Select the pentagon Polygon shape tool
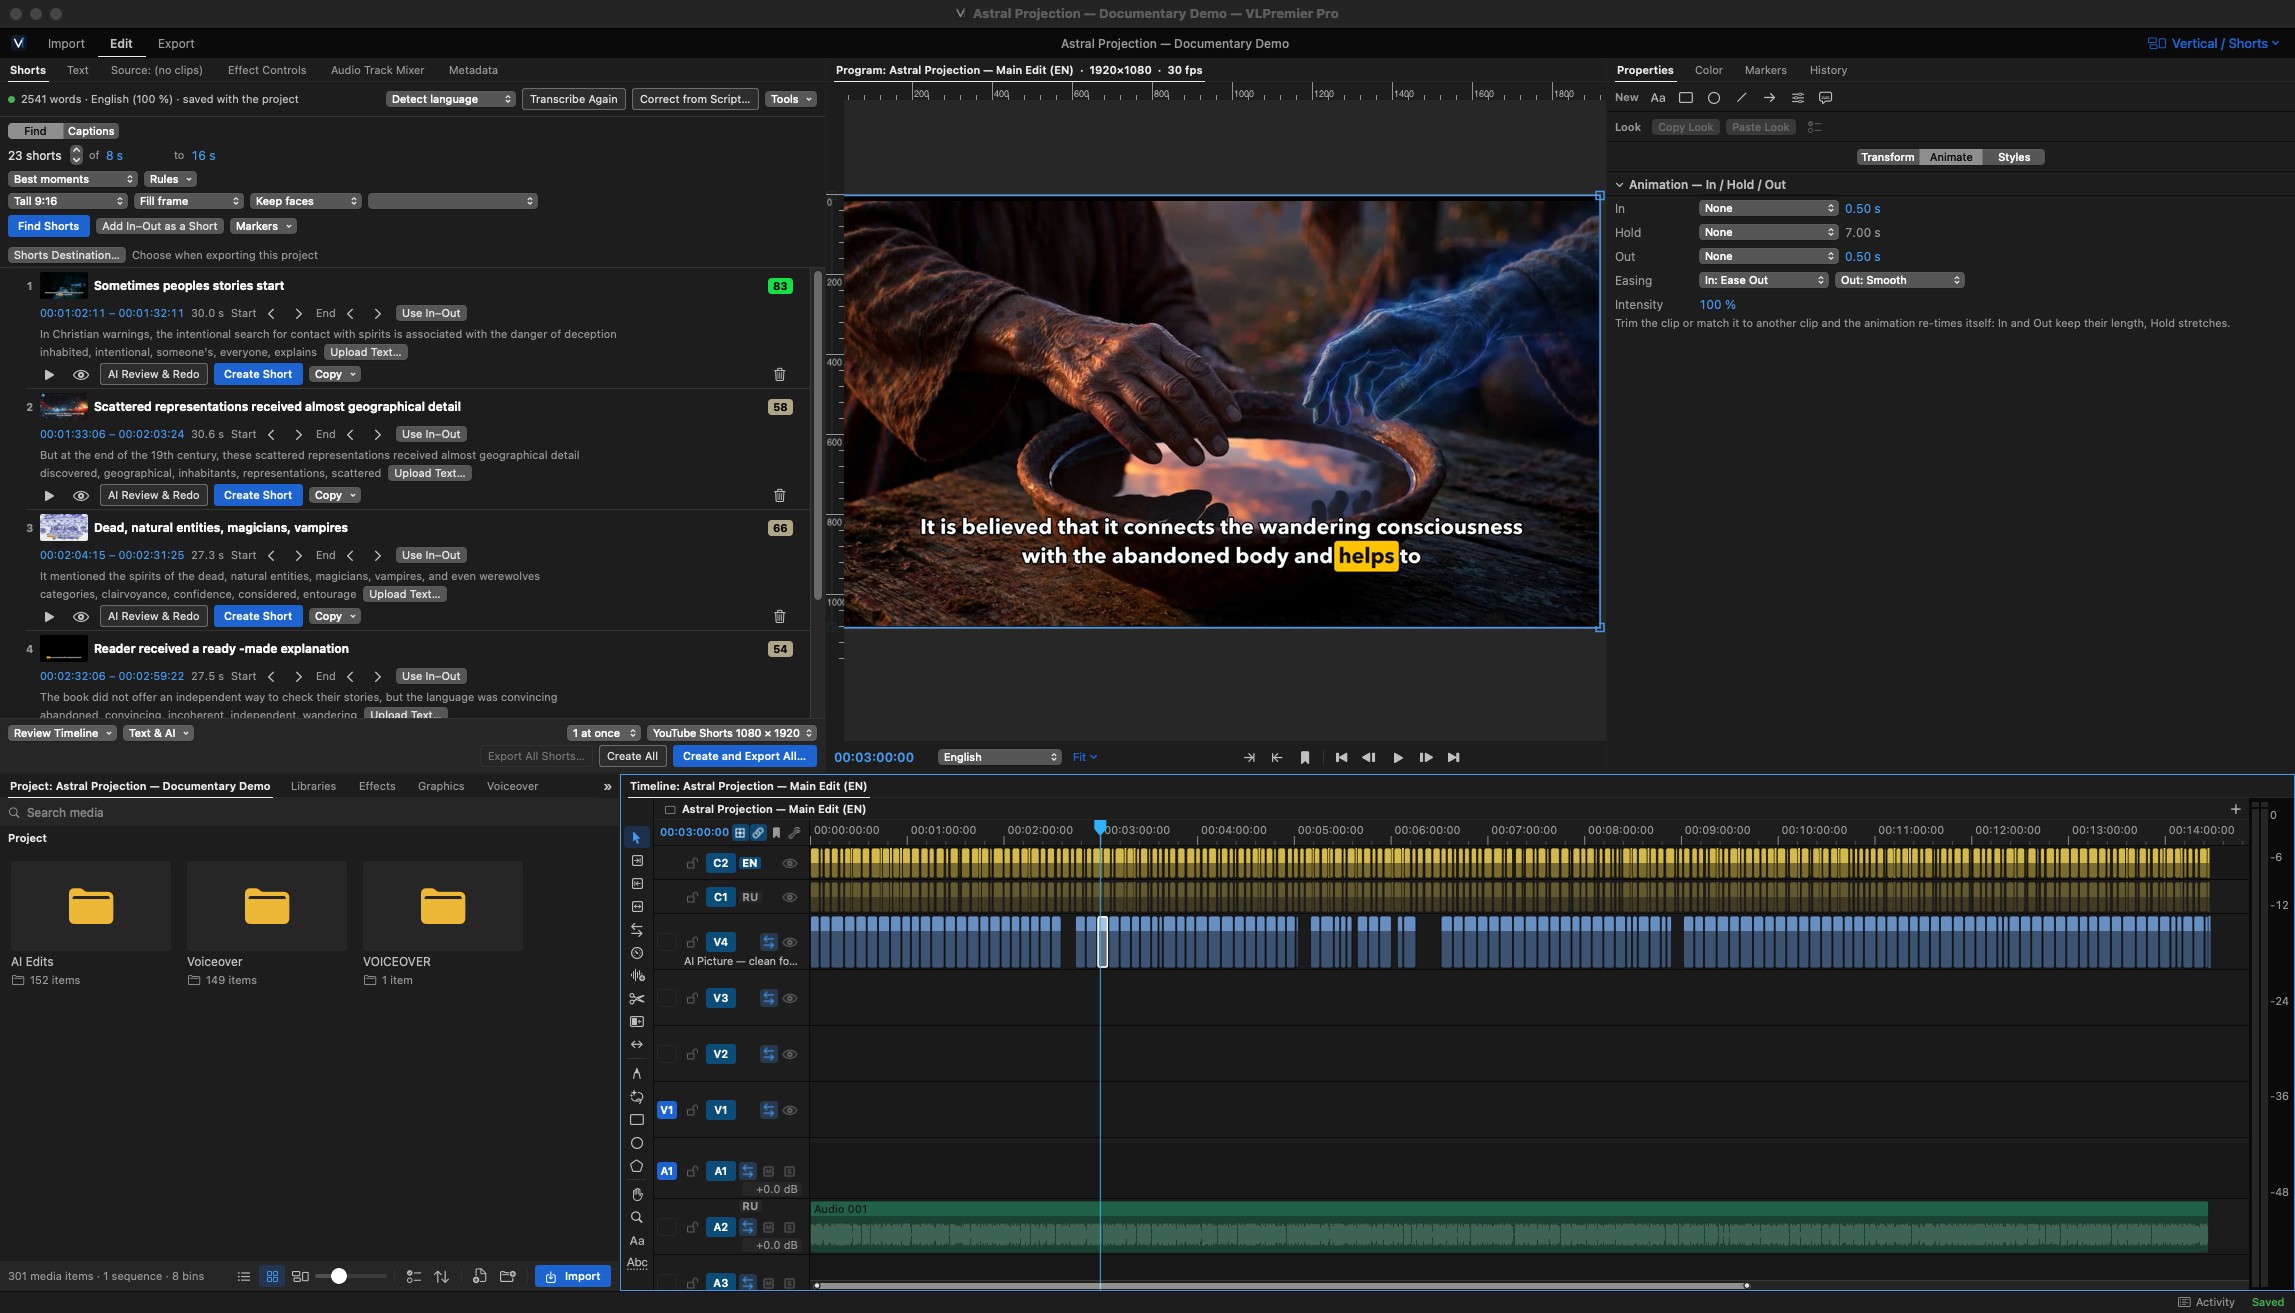 636,1166
